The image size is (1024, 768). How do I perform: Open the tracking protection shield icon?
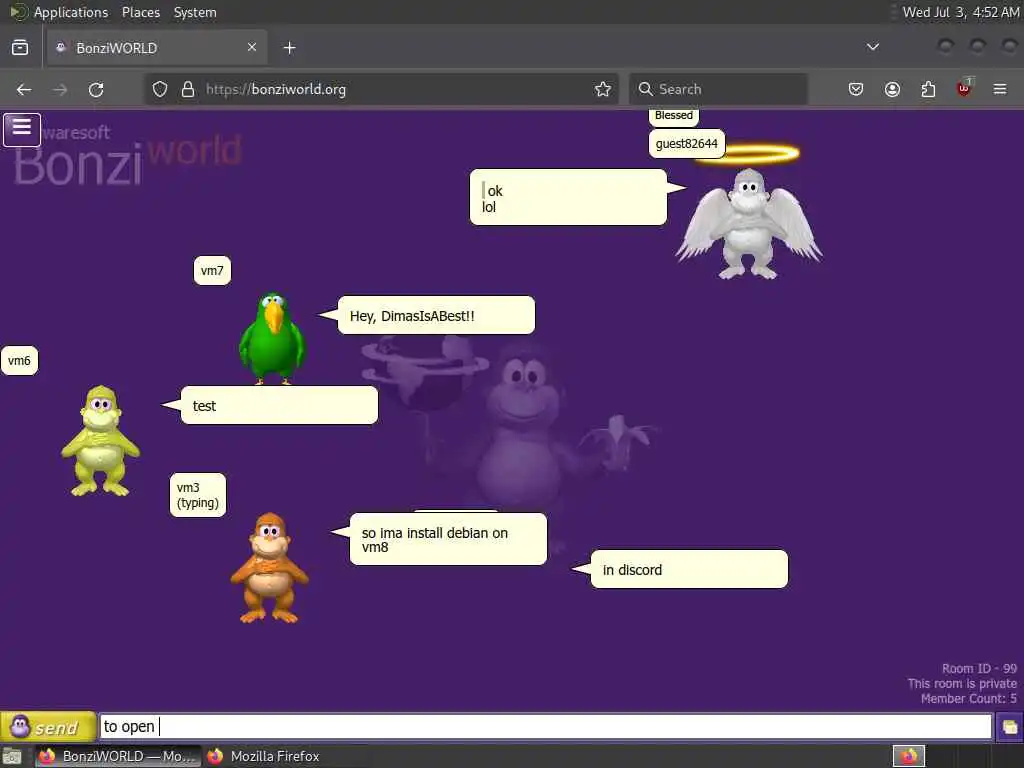tap(160, 89)
